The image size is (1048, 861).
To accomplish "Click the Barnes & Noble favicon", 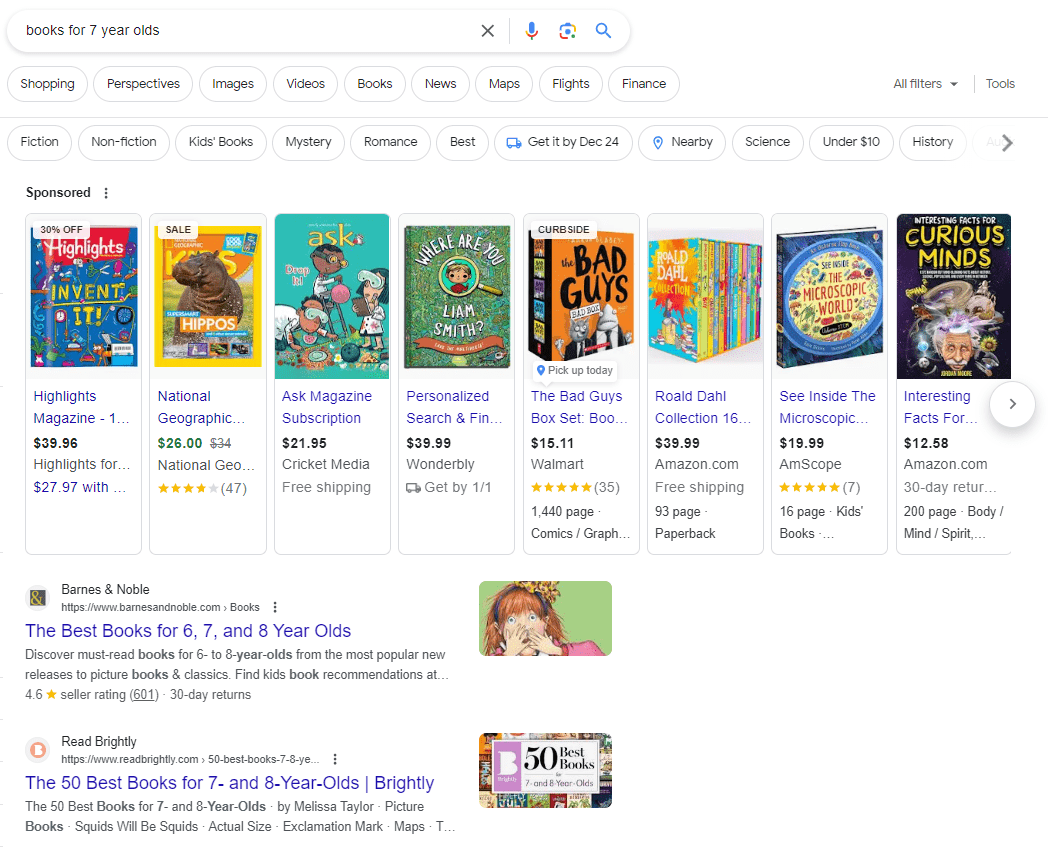I will coord(38,598).
